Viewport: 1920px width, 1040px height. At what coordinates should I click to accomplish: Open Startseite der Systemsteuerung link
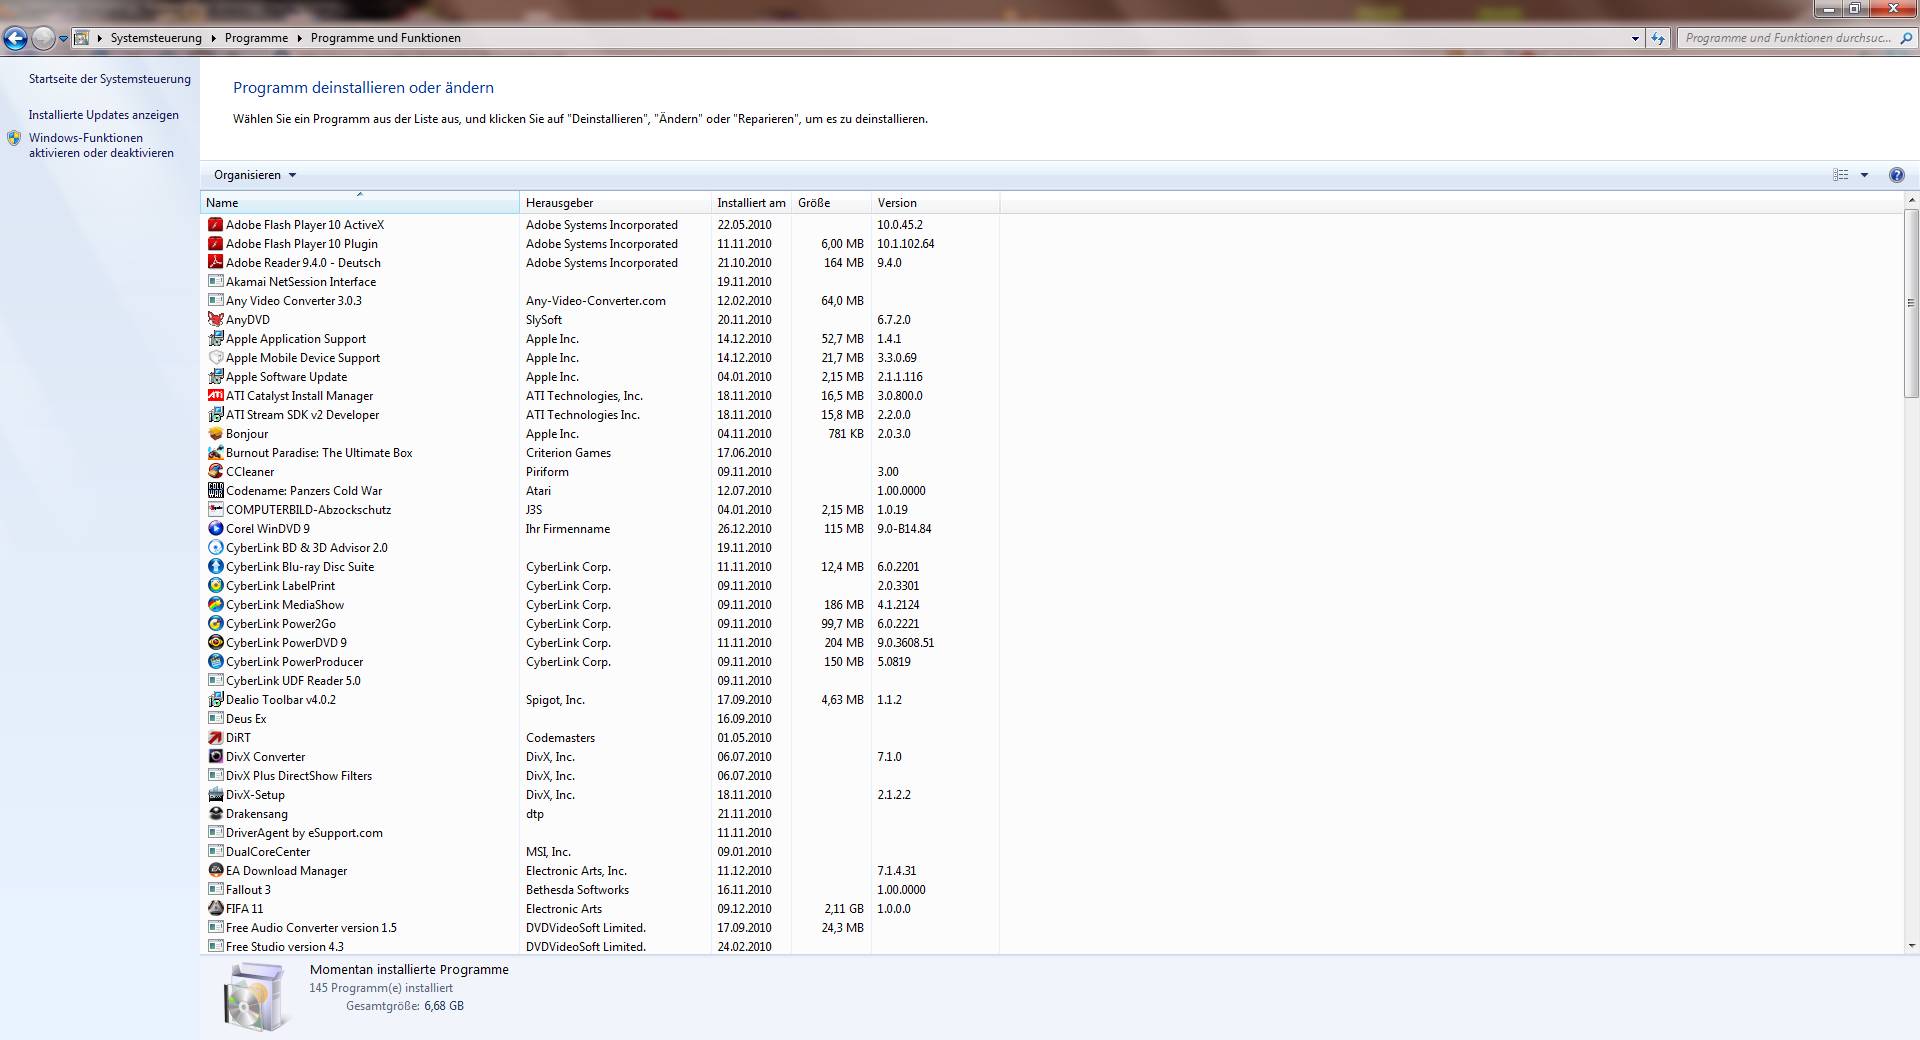(110, 79)
